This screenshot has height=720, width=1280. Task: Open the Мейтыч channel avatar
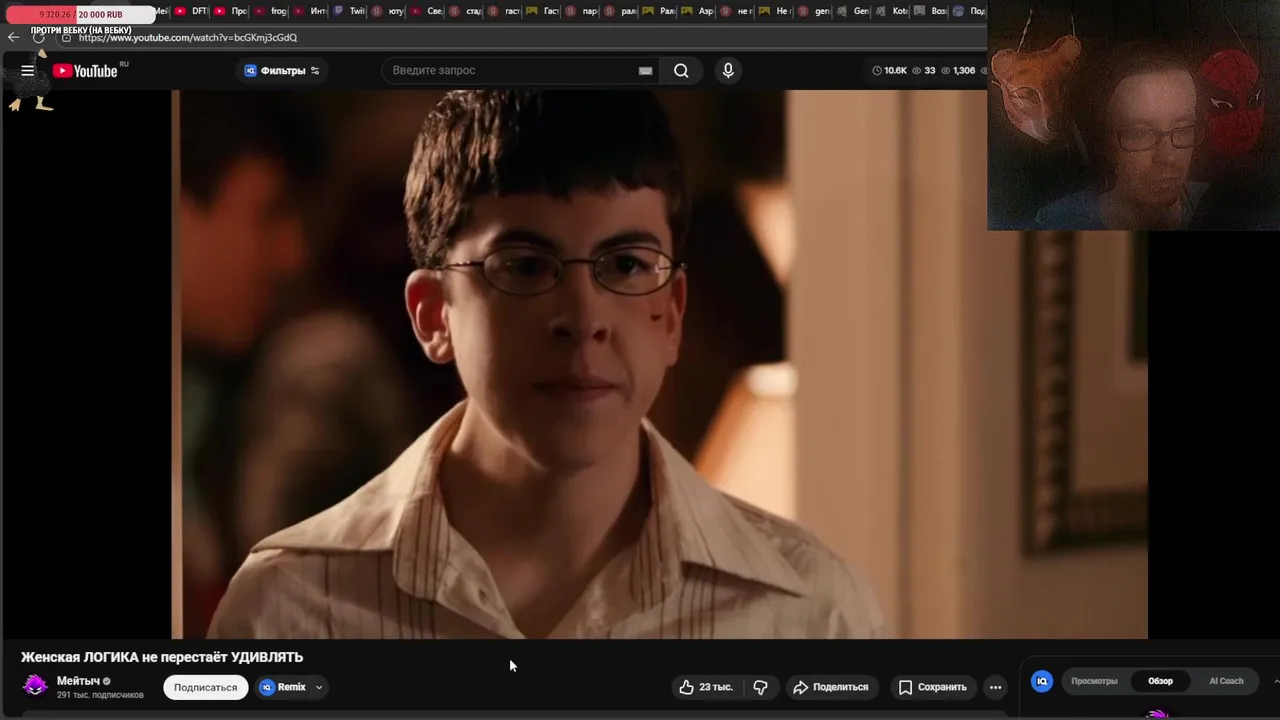tap(35, 686)
